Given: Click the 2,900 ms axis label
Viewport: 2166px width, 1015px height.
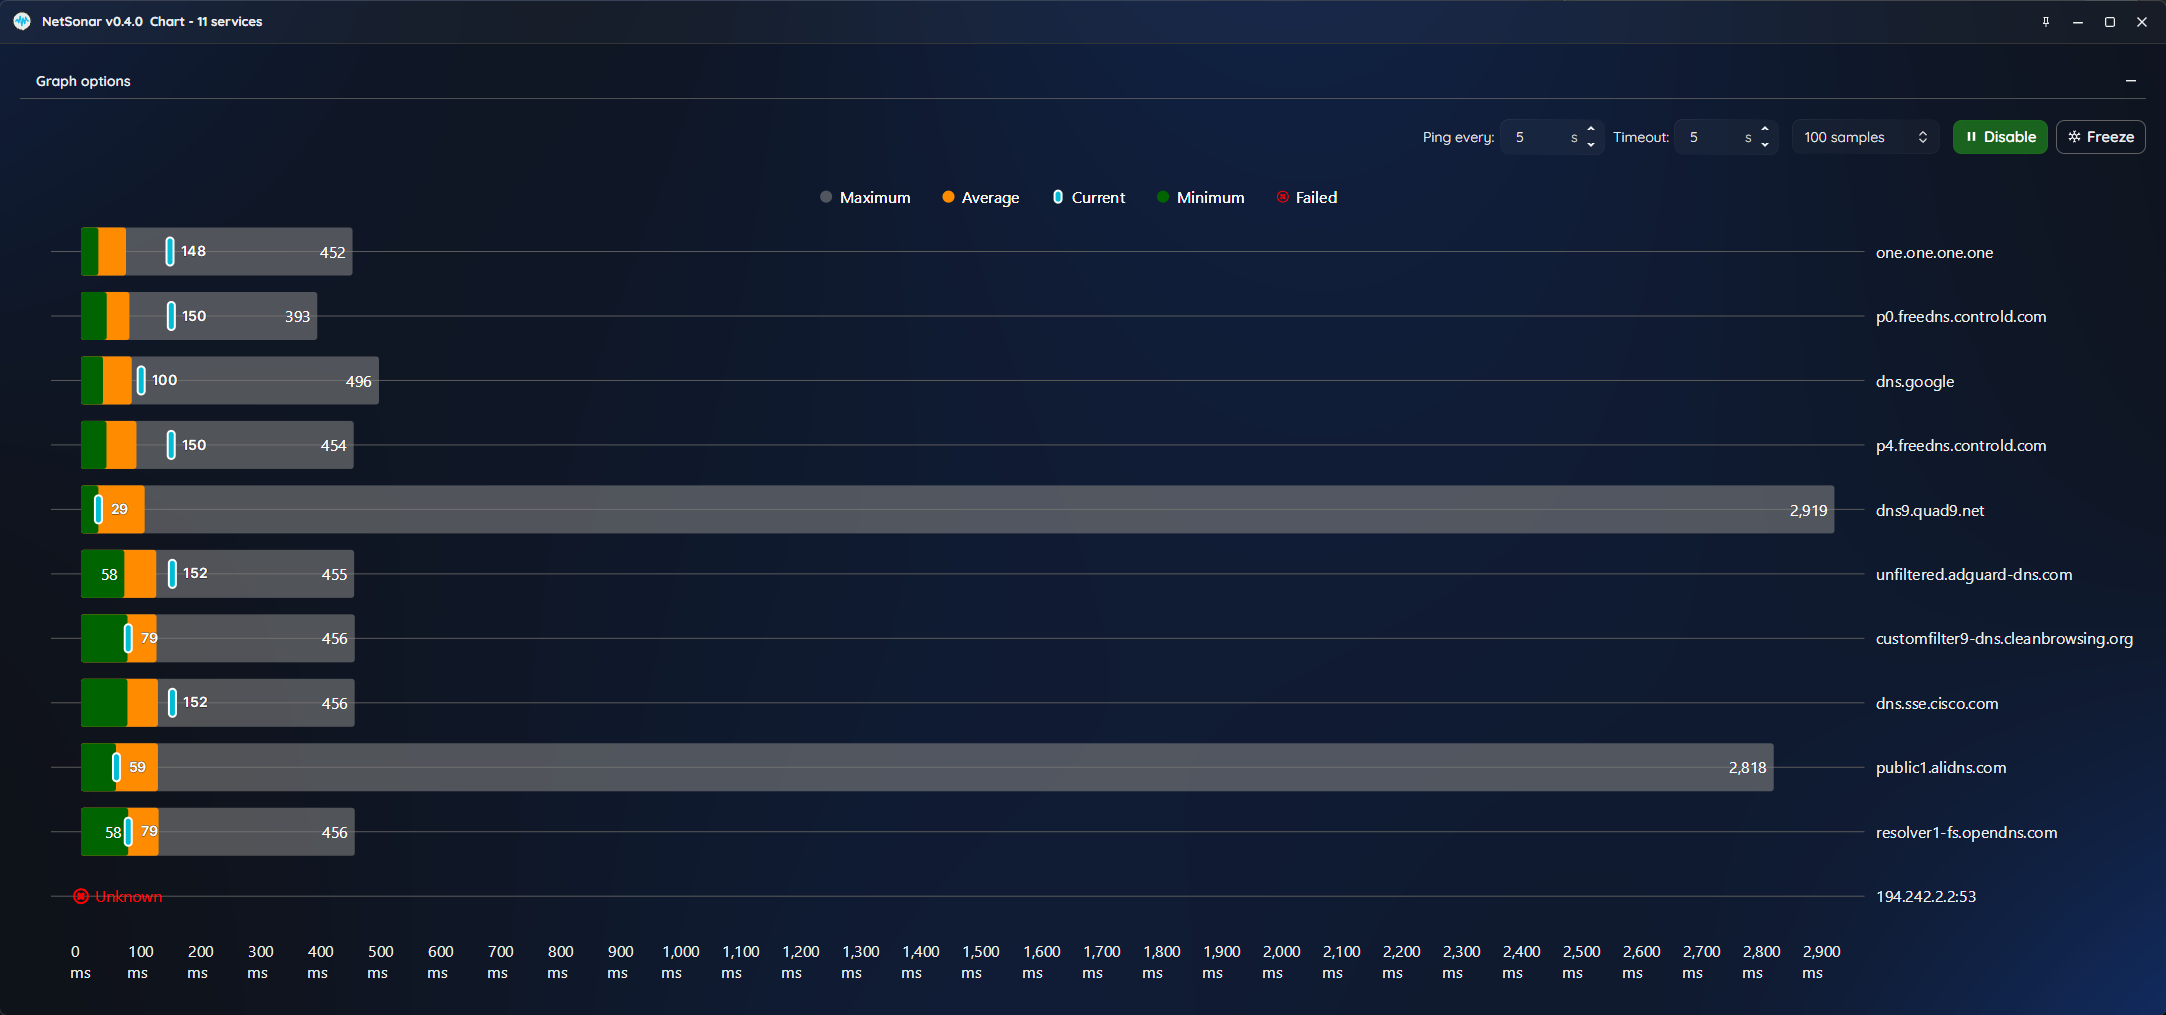Looking at the screenshot, I should [1821, 962].
